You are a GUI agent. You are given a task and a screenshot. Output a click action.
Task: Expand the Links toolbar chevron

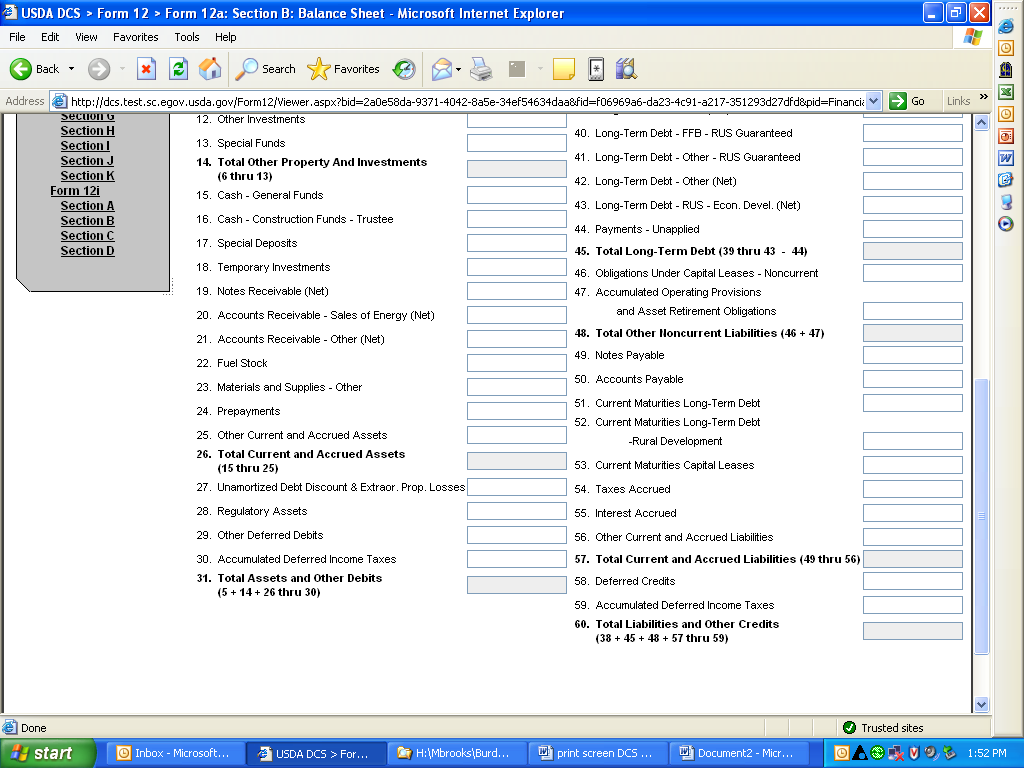[983, 98]
